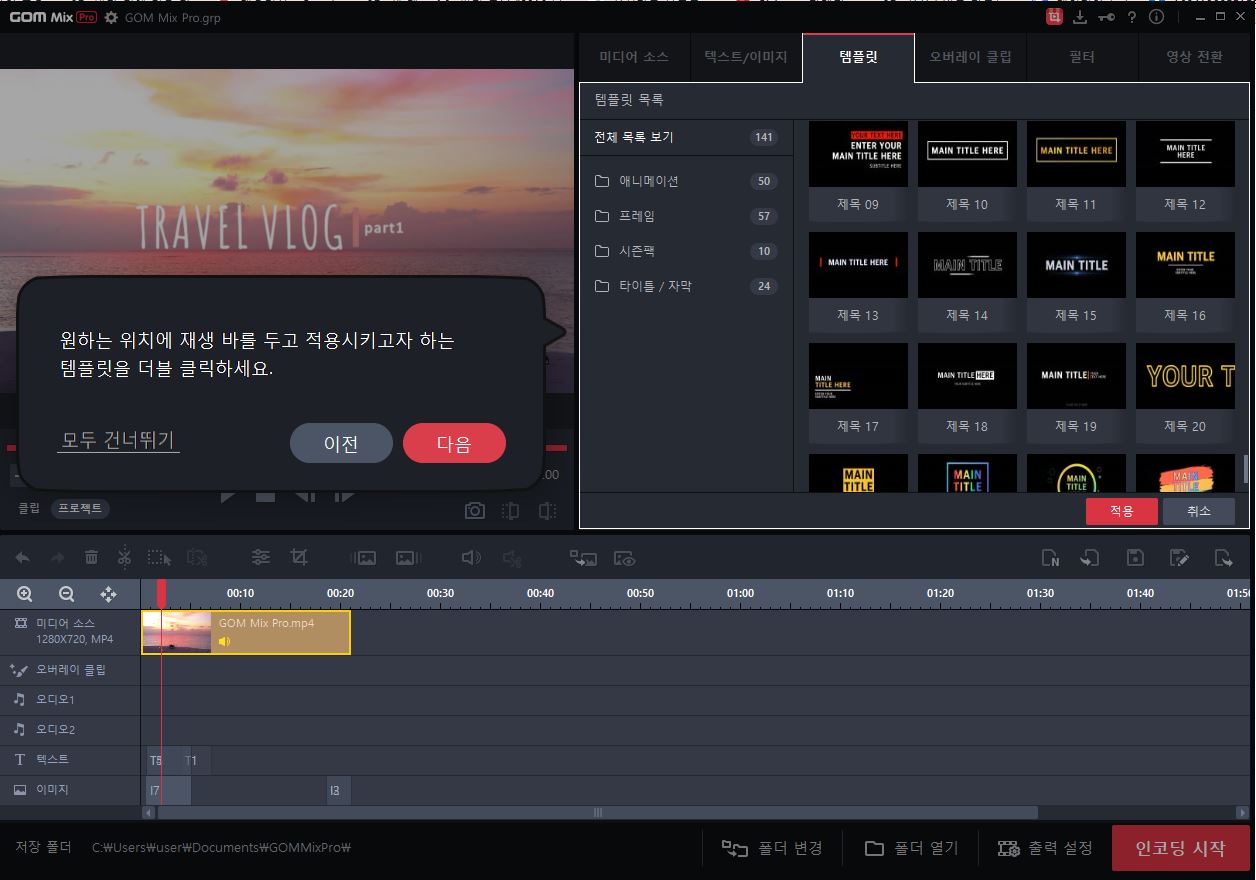
Task: Click the select region tool icon
Action: 159,558
